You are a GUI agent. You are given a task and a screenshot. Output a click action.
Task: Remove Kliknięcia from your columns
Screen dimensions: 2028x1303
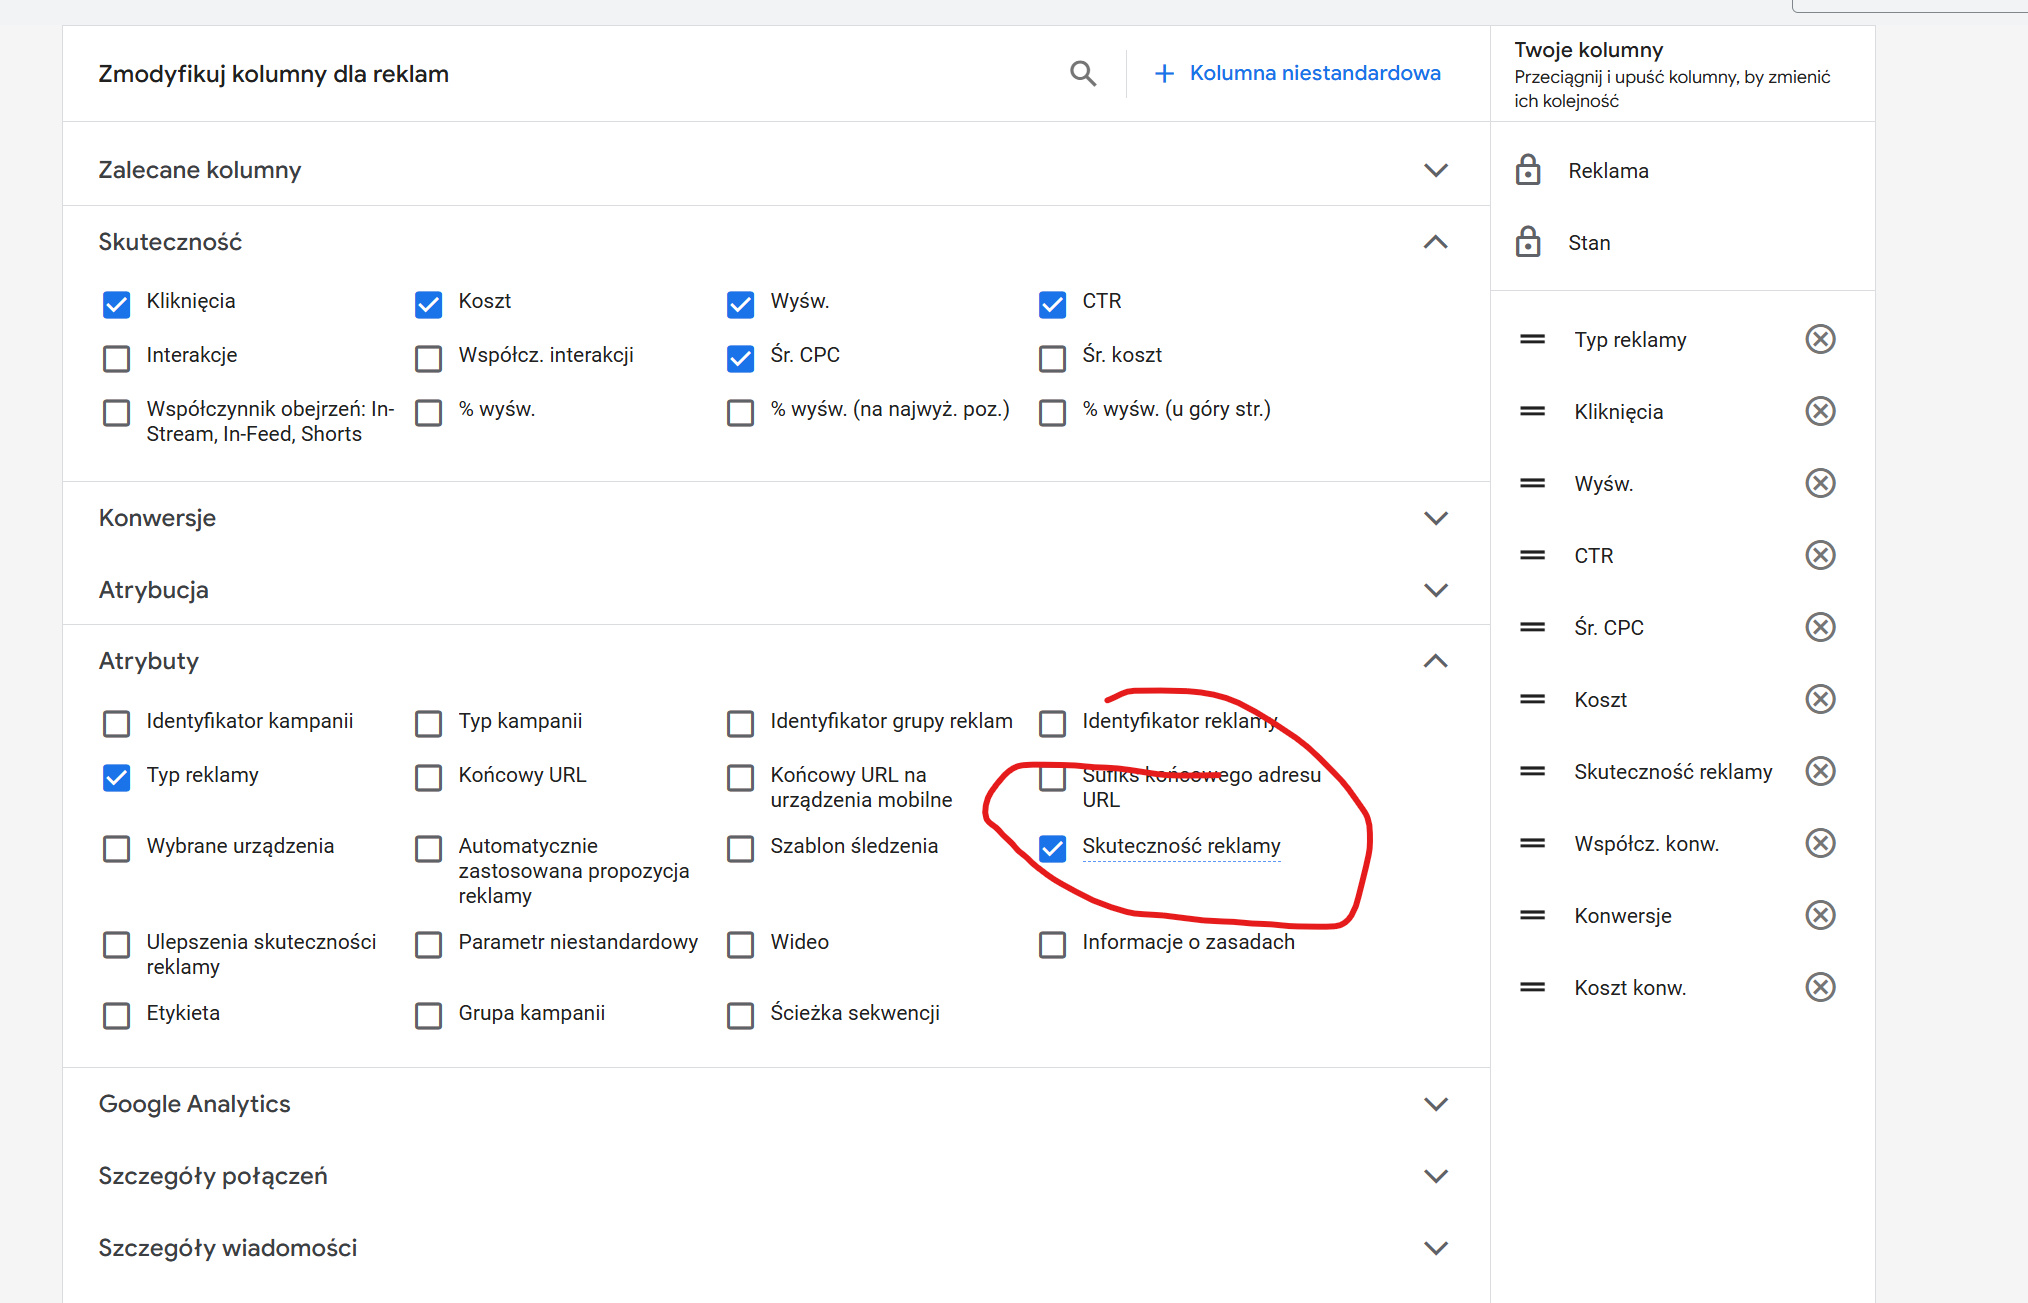click(1820, 412)
